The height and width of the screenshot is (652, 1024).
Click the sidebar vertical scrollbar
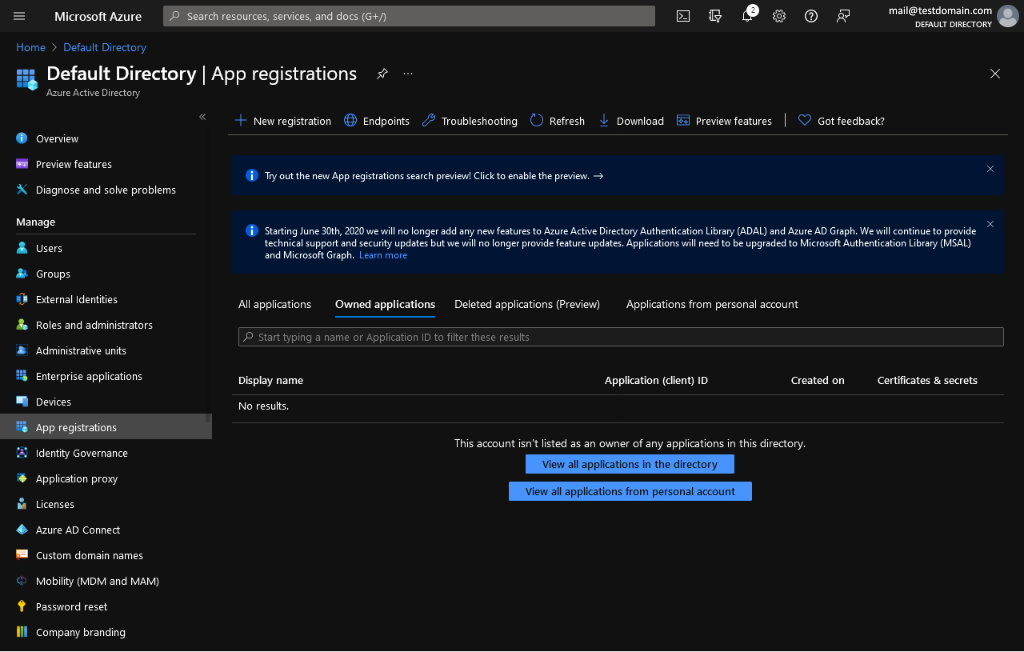pyautogui.click(x=209, y=274)
